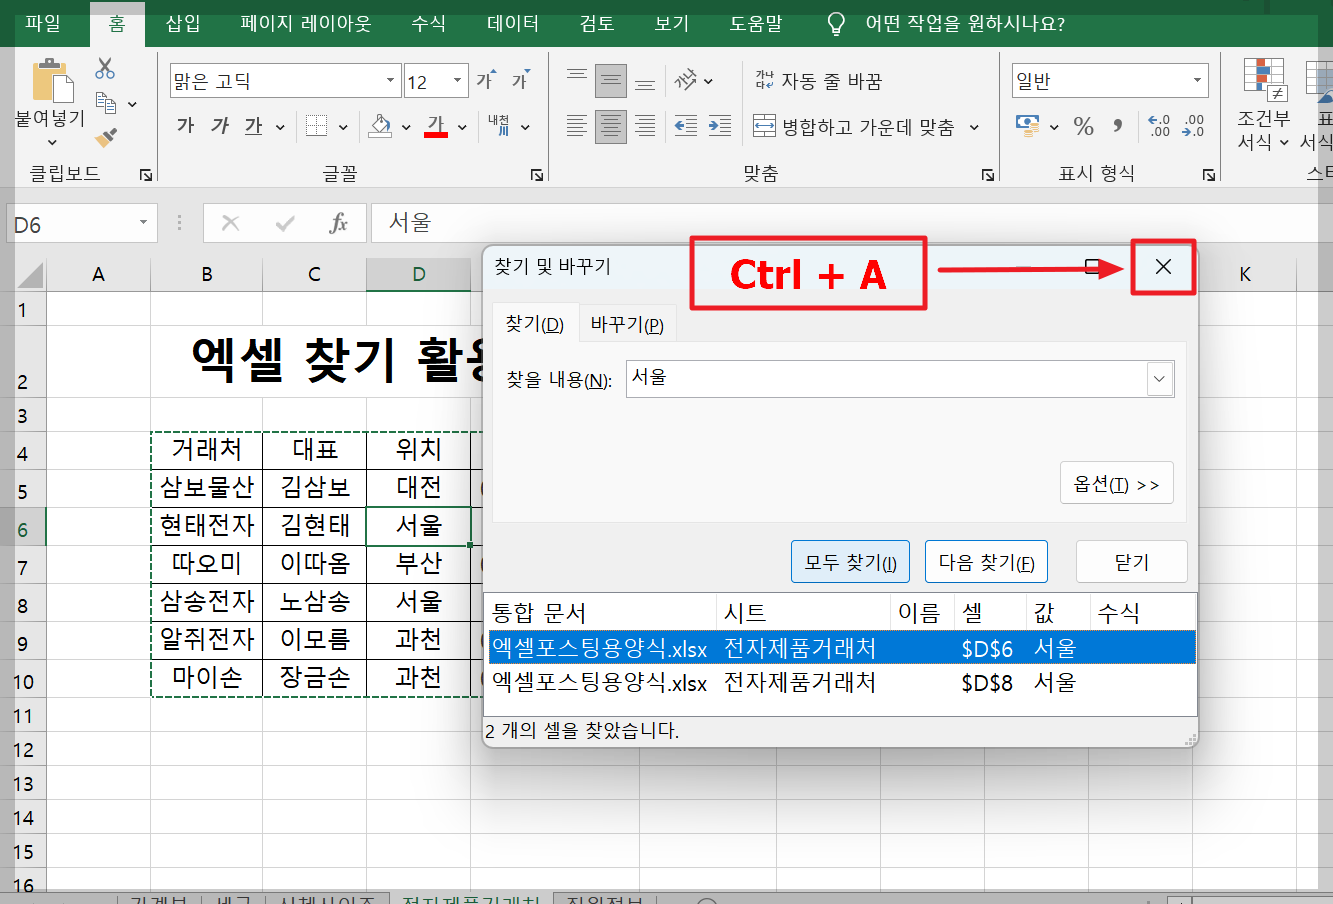Click the 모두 찾기 button
The height and width of the screenshot is (904, 1333).
[849, 561]
